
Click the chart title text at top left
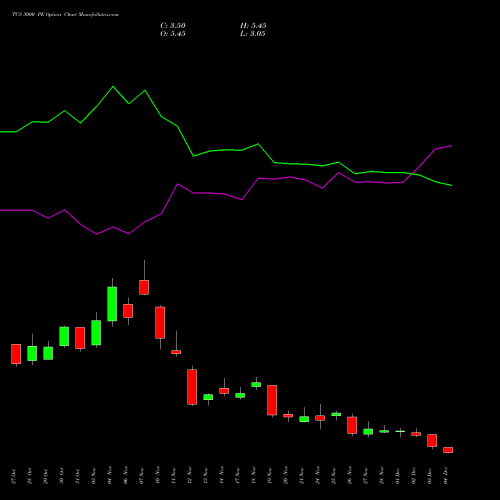[x=65, y=15]
